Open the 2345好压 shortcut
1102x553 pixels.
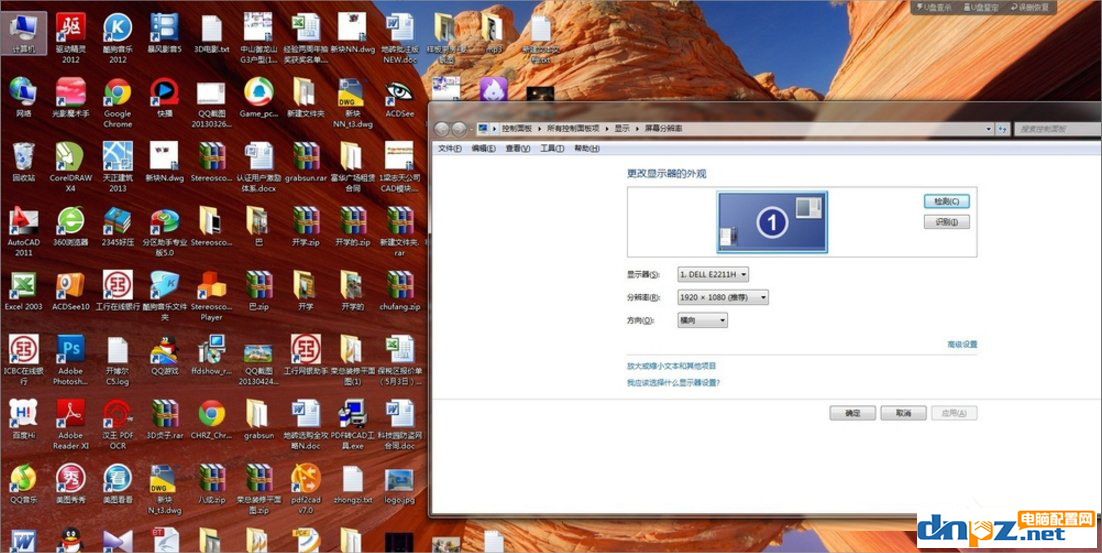(x=118, y=226)
